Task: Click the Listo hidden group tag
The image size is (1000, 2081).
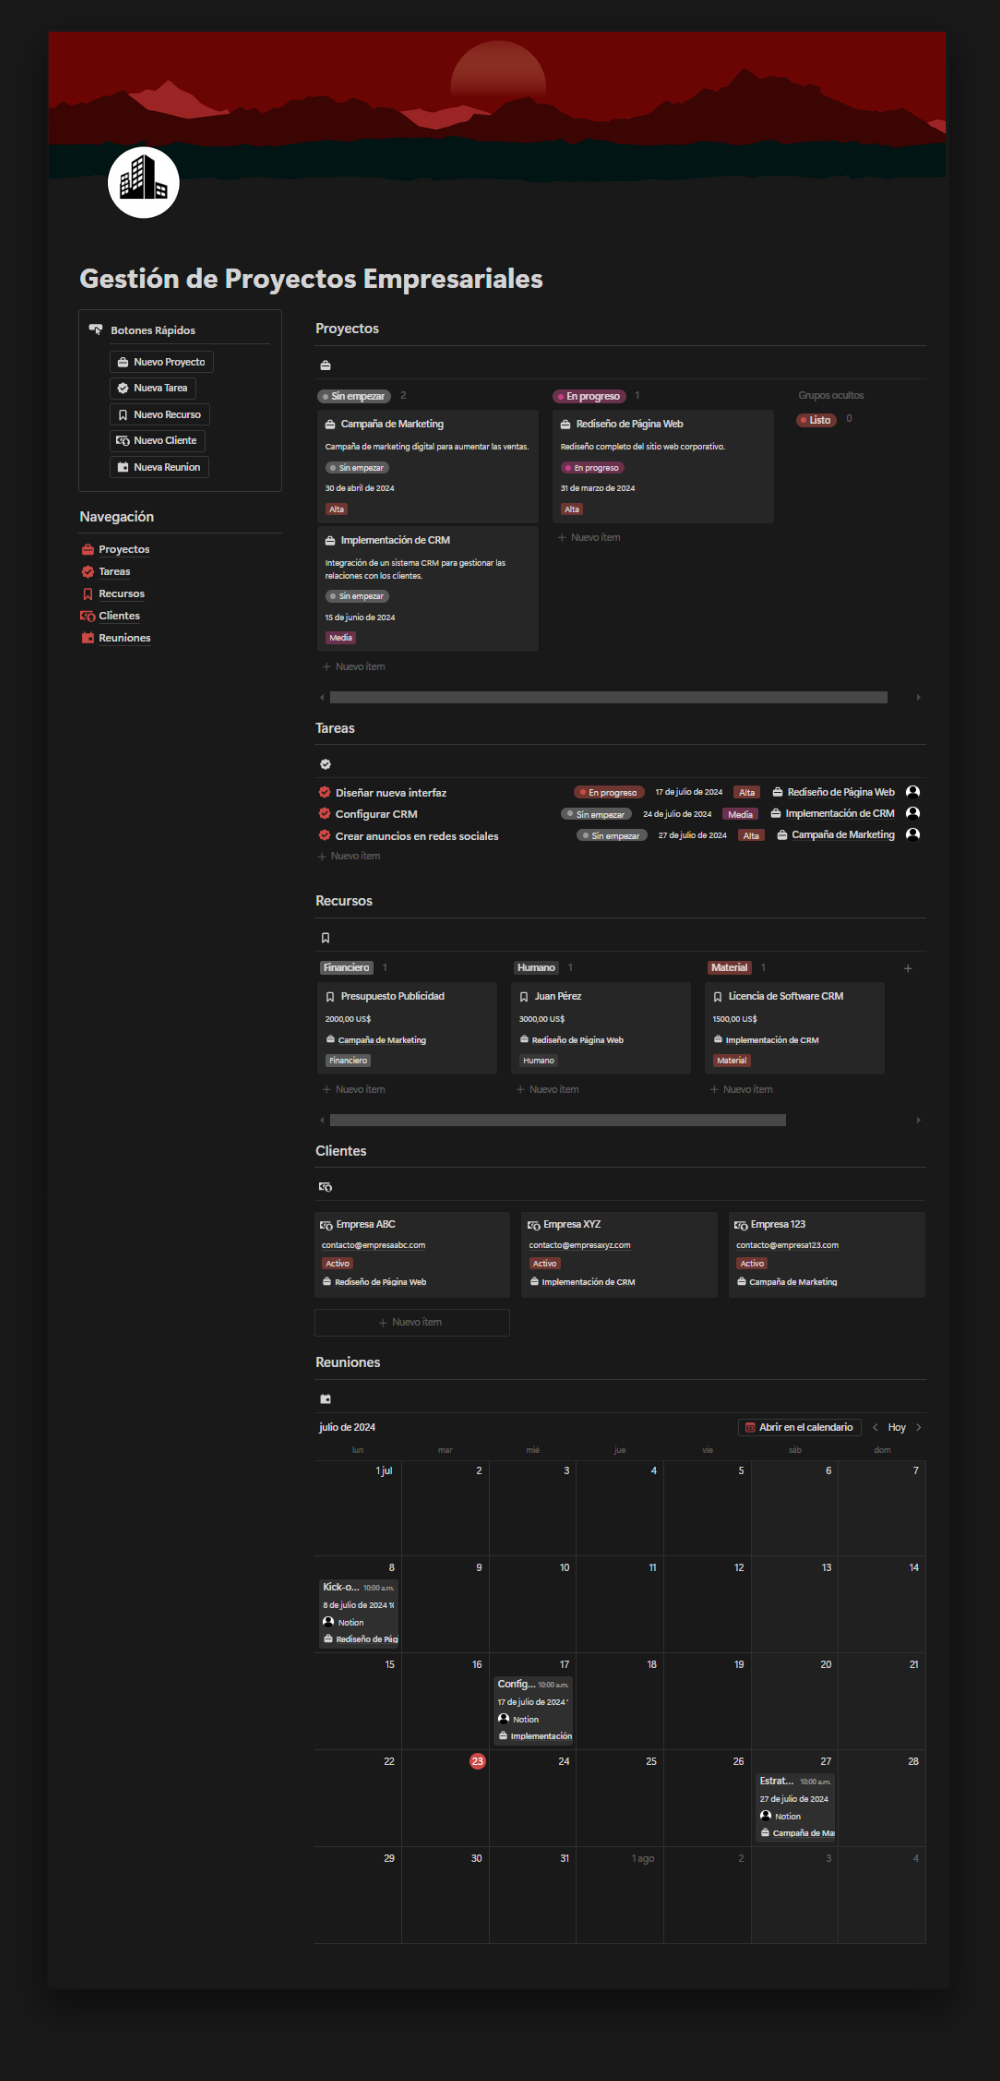Action: [816, 420]
